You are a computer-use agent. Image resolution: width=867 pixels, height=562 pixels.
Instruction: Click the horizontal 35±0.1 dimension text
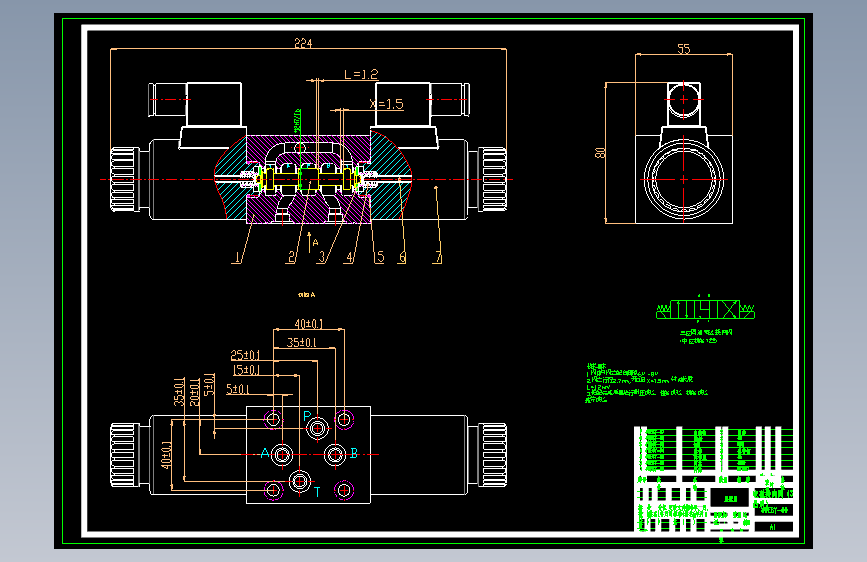(301, 343)
